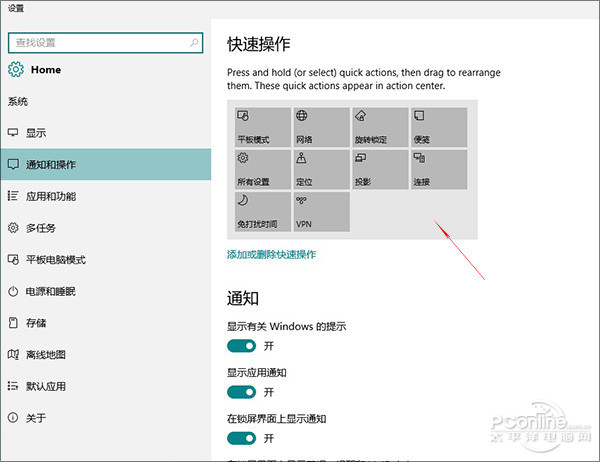Toggle the 旋转锁定 quick action tile
600x462 pixels.
(x=380, y=127)
